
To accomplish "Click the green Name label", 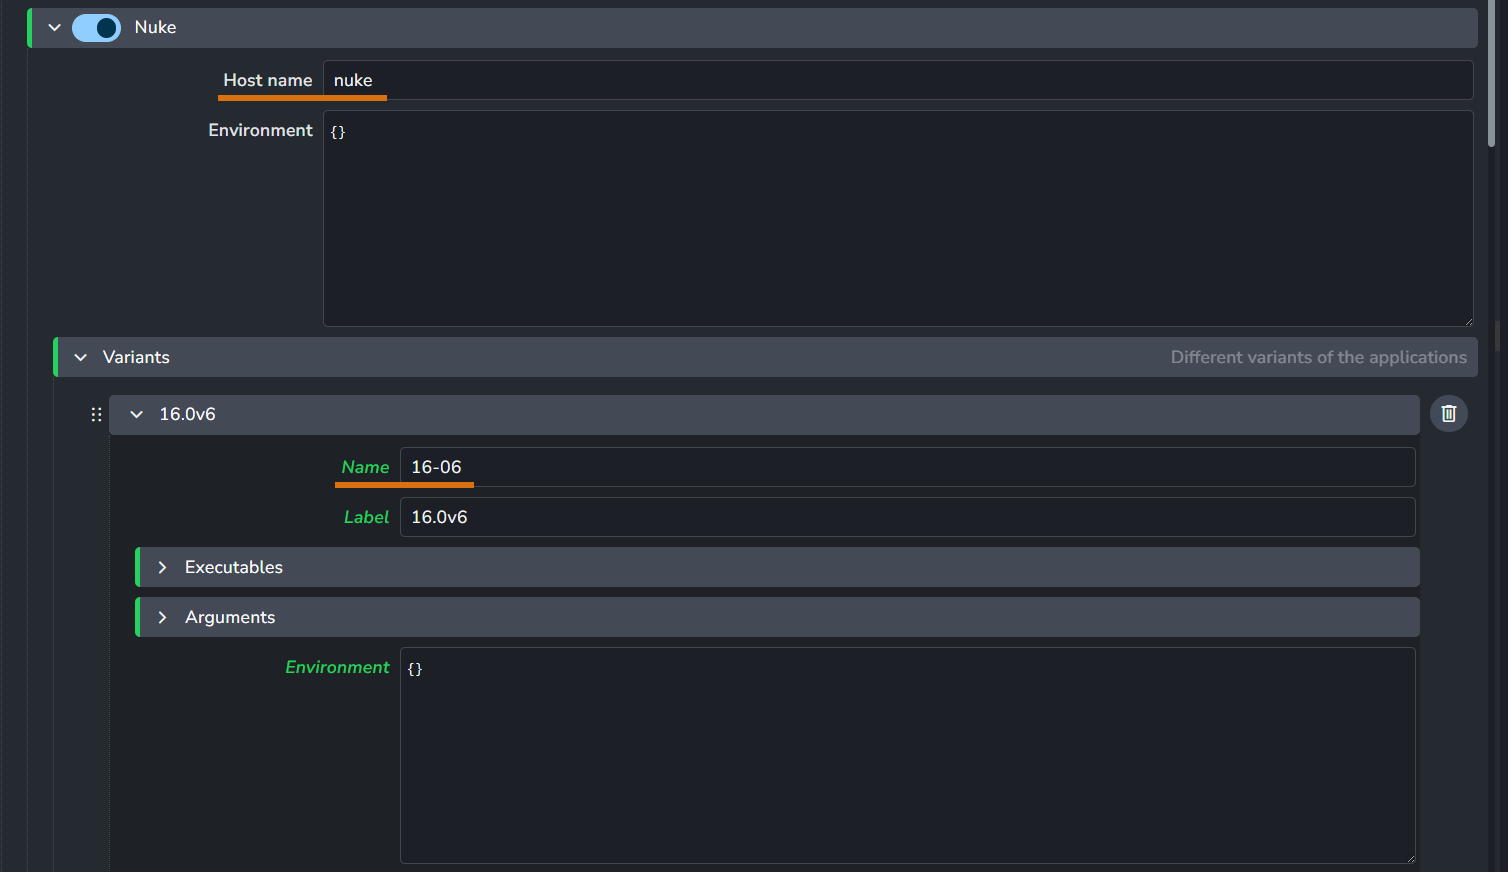I will point(365,468).
